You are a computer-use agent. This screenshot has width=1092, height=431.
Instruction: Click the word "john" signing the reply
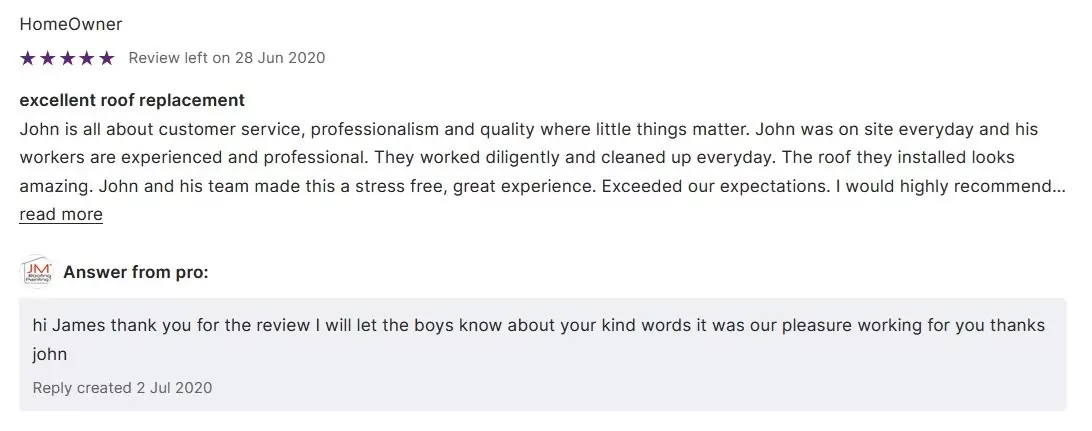(49, 354)
